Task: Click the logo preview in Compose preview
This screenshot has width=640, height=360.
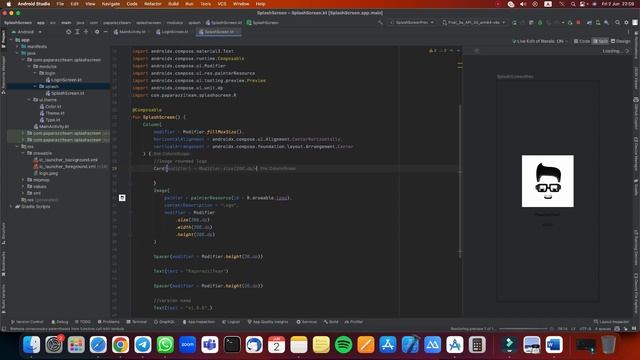Action: (547, 181)
